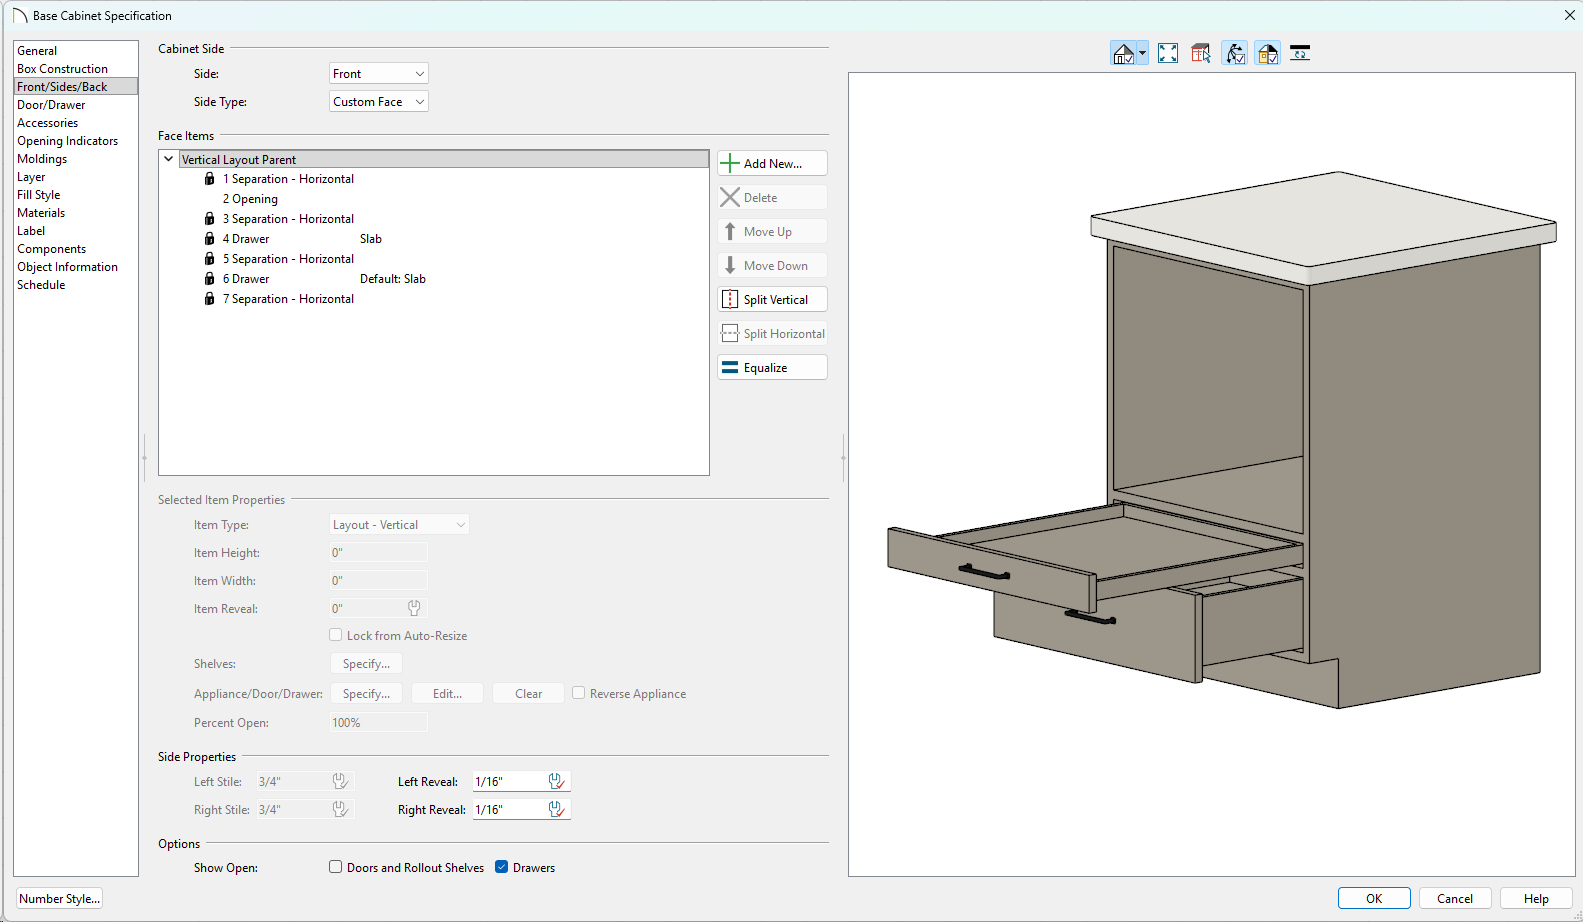This screenshot has height=922, width=1583.
Task: Click the Left Reveal default wrench icon
Action: (x=557, y=782)
